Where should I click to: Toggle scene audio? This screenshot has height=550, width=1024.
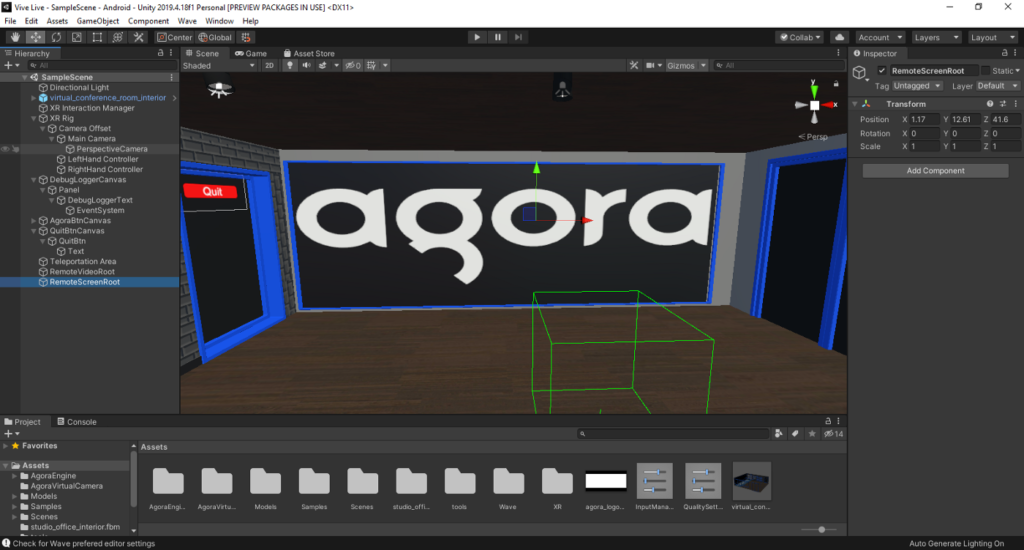306,65
